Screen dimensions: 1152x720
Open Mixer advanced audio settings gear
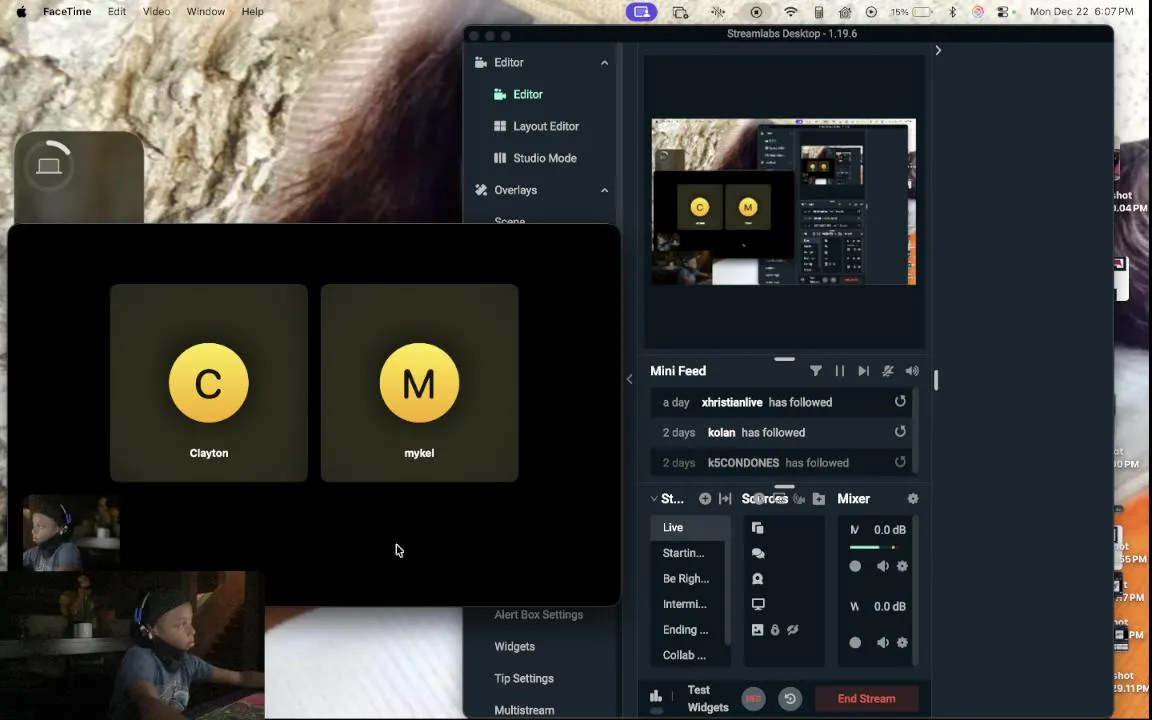(x=912, y=498)
